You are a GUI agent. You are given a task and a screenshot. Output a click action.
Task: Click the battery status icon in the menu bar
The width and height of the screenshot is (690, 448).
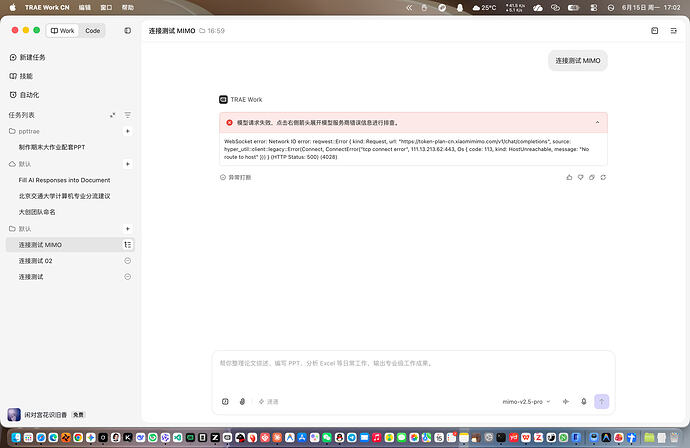tap(573, 7)
